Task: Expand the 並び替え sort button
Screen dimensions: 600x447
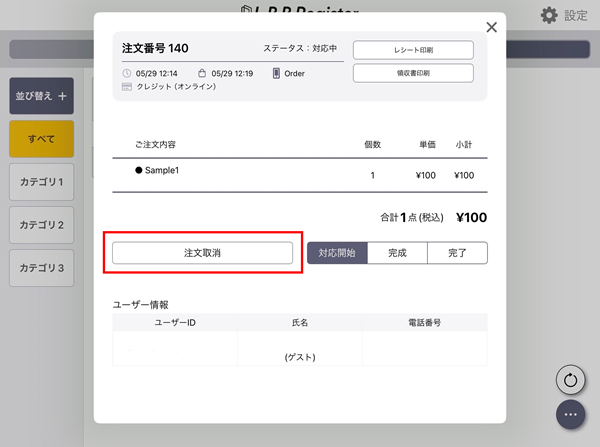Action: pos(41,96)
